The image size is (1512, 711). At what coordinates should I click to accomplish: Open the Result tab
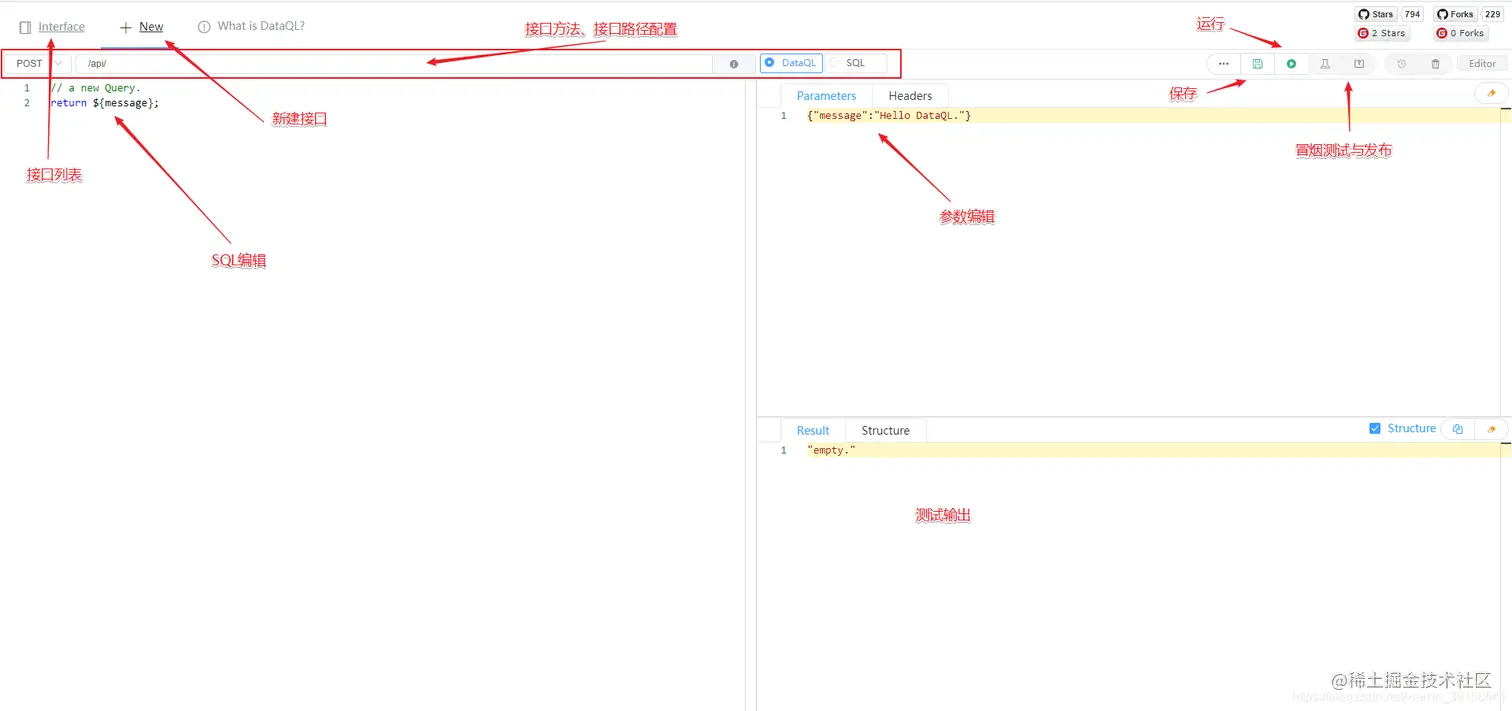(813, 431)
